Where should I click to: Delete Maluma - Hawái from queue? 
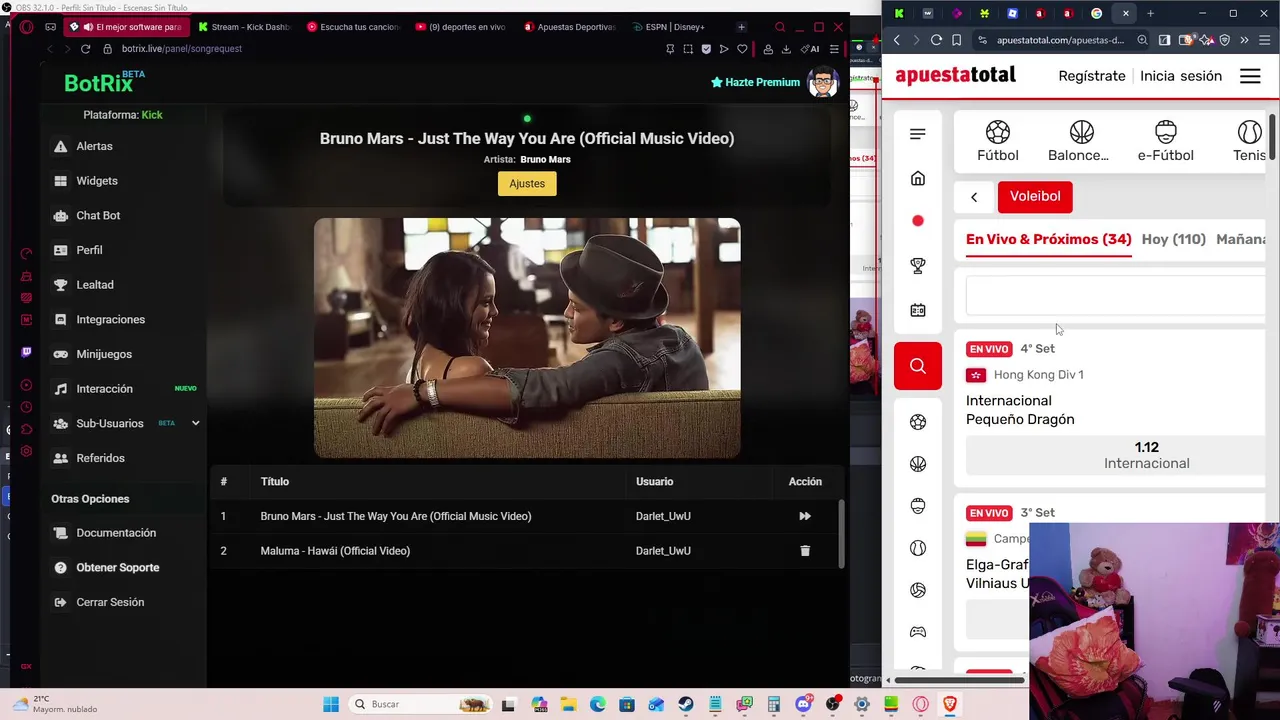805,551
